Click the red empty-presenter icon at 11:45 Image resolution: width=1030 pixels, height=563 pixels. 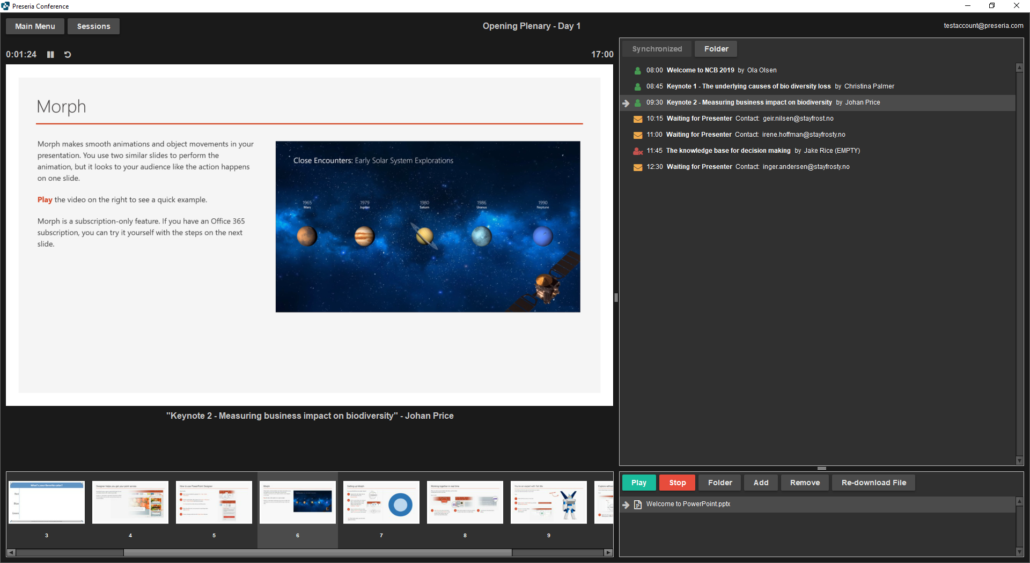(637, 151)
